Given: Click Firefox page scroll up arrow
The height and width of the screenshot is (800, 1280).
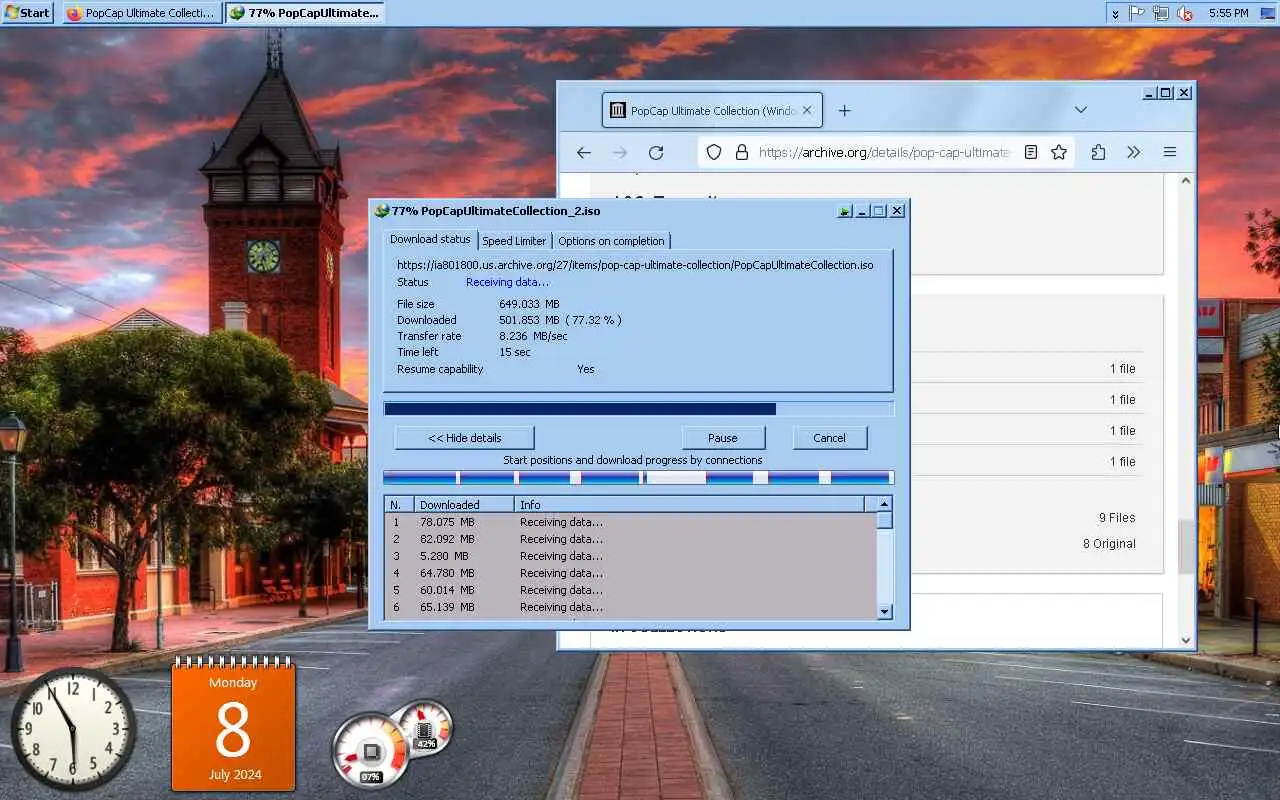Looking at the screenshot, I should point(1186,181).
